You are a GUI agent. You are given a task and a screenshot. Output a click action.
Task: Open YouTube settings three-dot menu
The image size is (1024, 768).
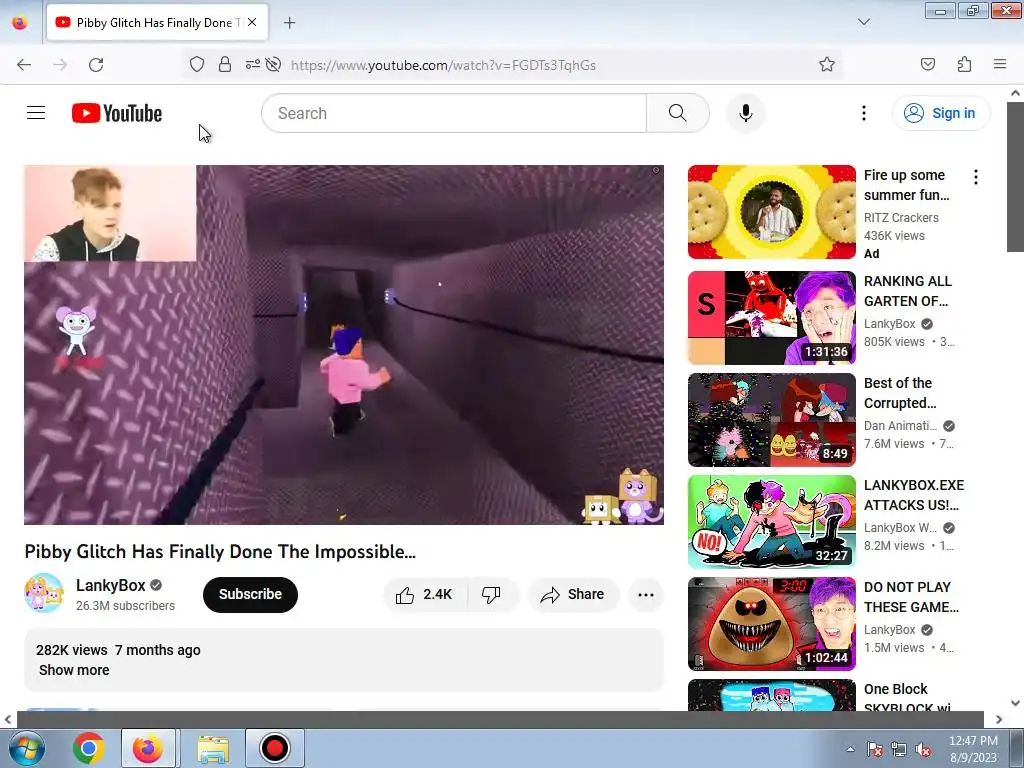tap(863, 113)
